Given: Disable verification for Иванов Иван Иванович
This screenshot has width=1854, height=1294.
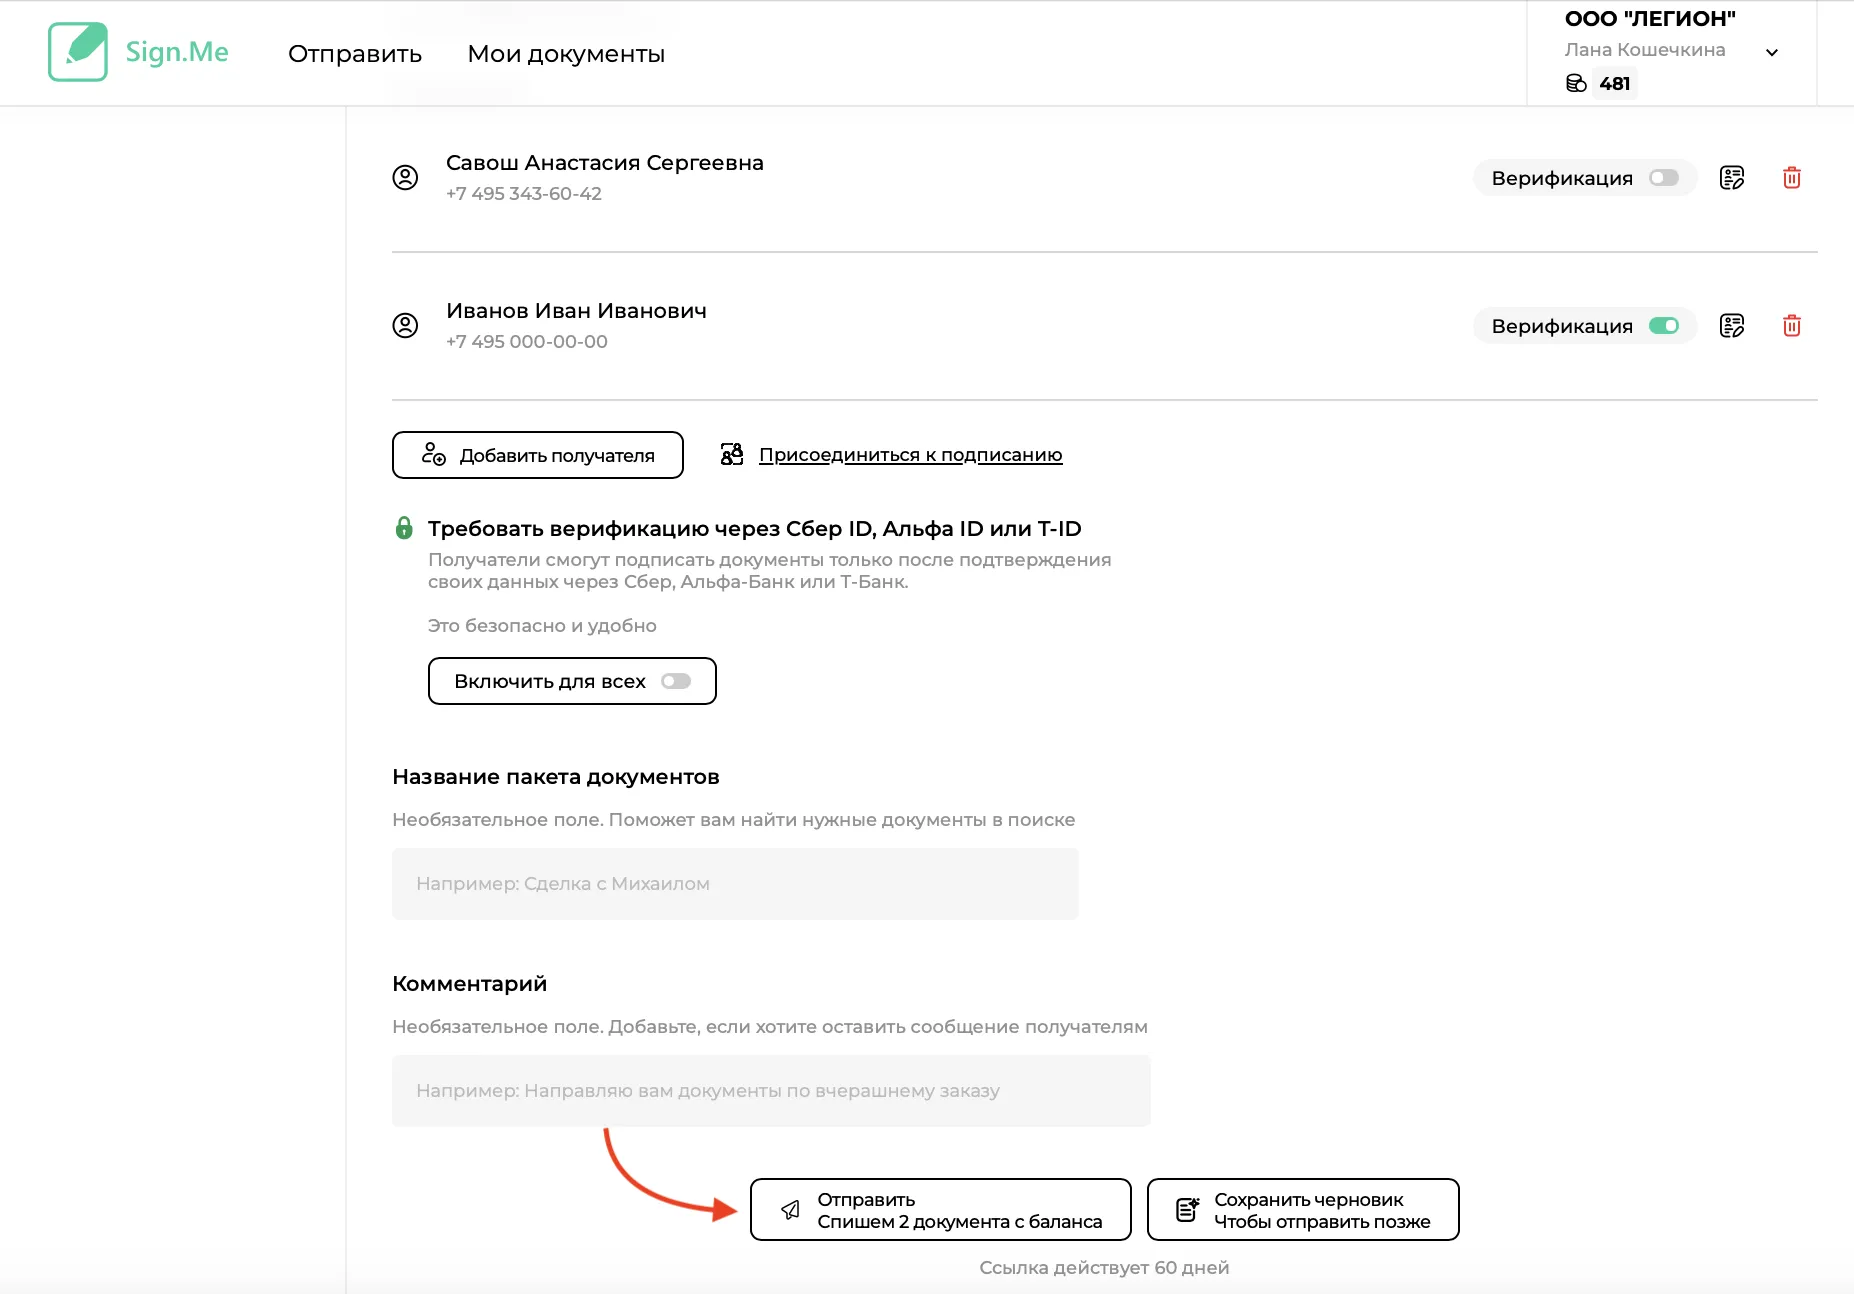Looking at the screenshot, I should click(1663, 326).
